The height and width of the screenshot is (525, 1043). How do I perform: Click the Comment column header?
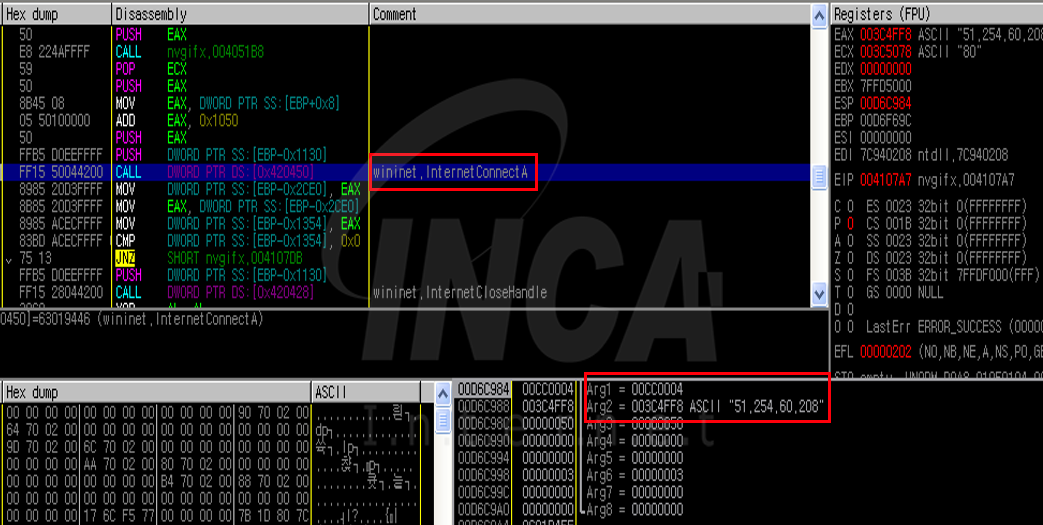pos(591,14)
